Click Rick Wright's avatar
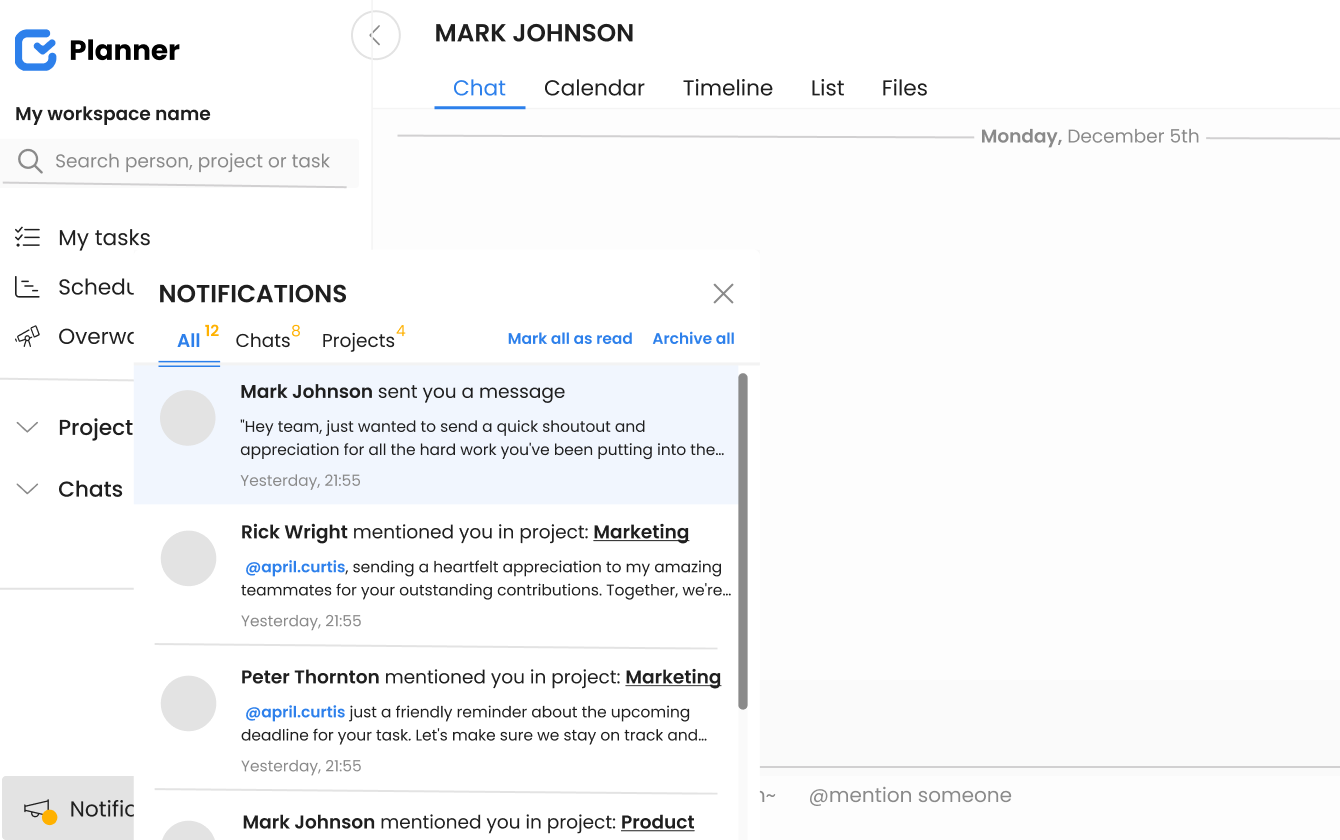1340x840 pixels. (188, 558)
